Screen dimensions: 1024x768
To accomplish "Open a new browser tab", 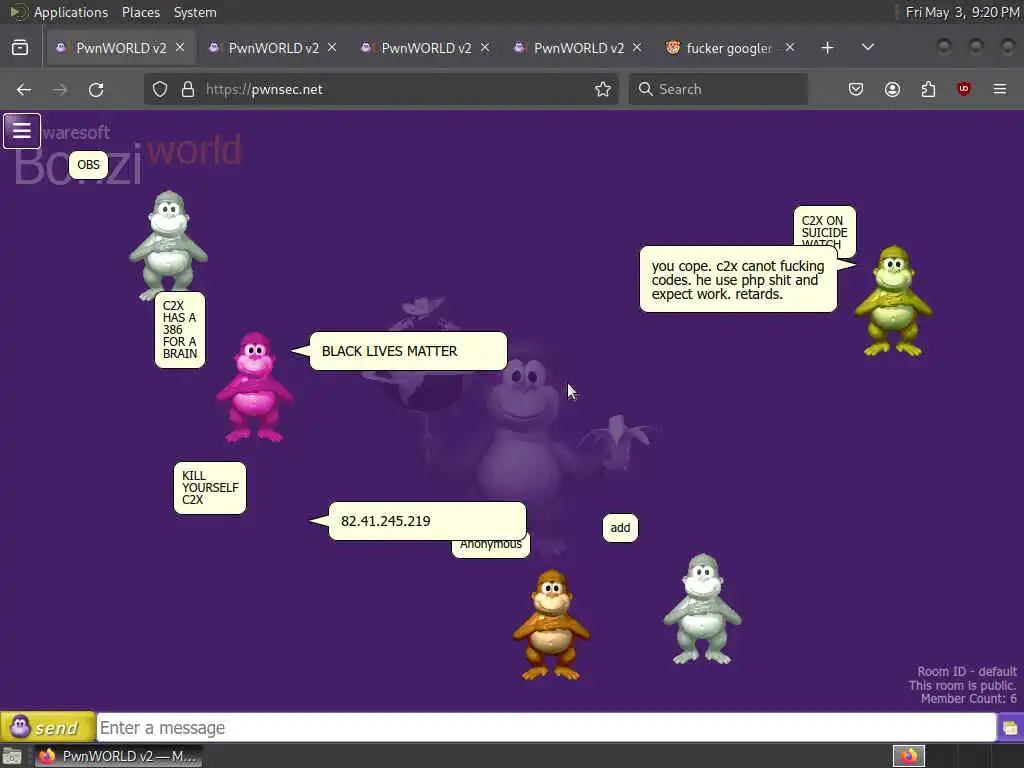I will tap(827, 48).
